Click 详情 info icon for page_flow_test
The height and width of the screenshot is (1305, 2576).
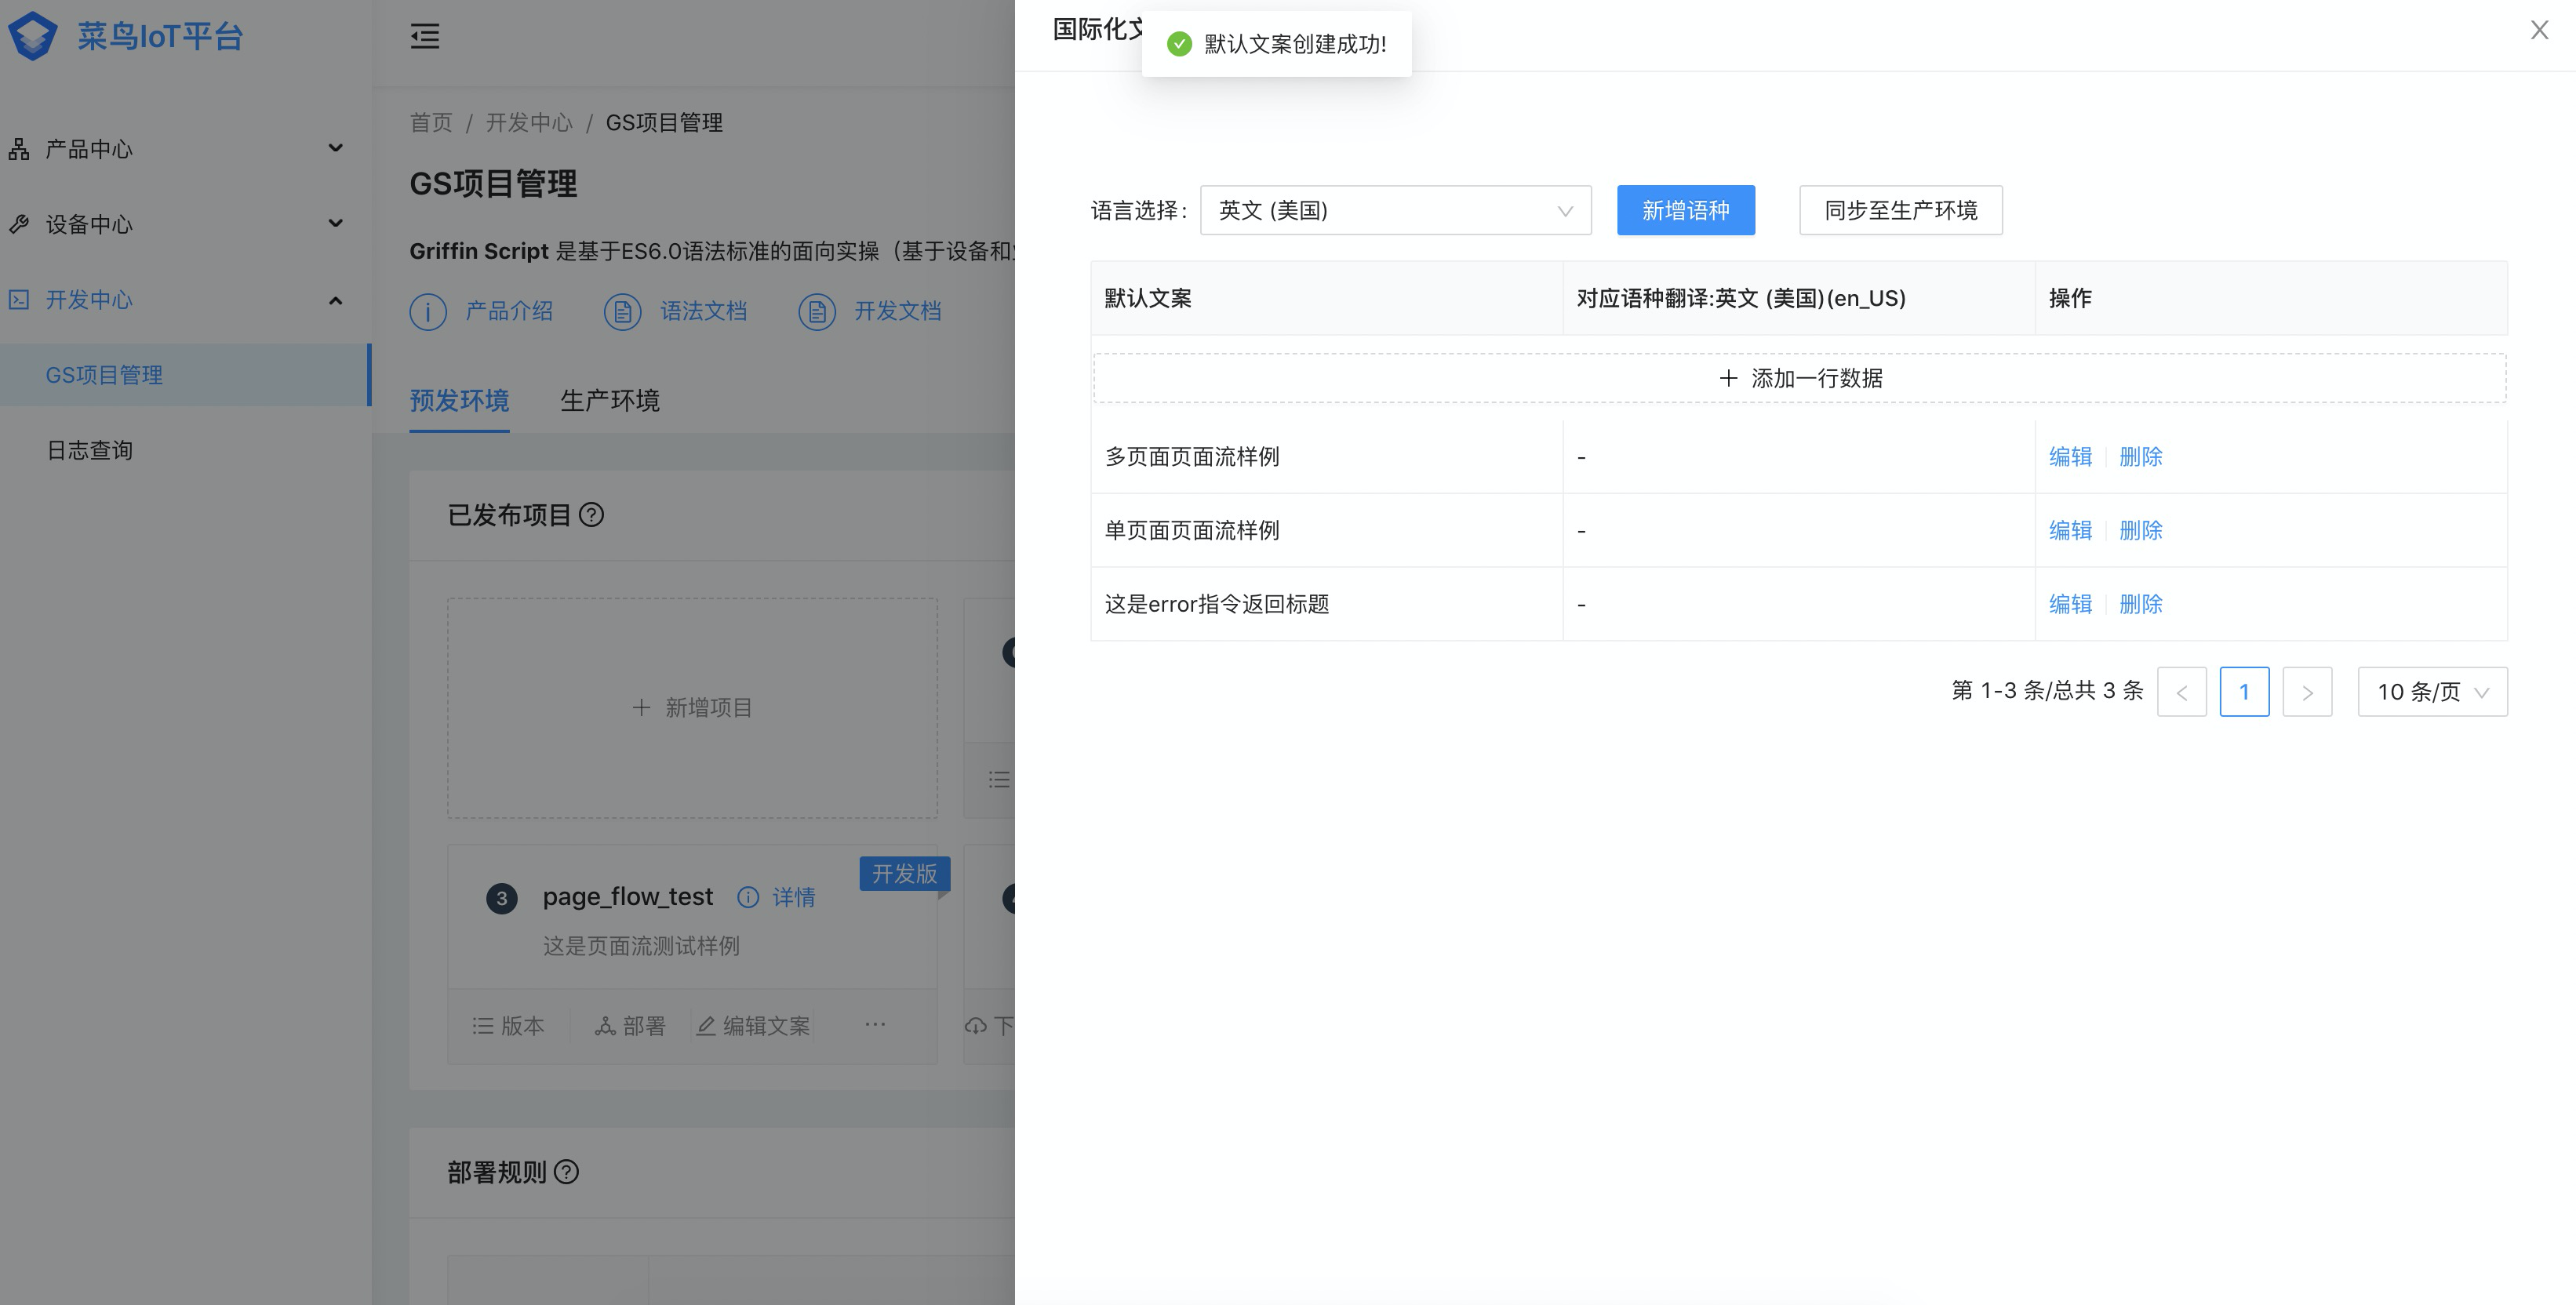pyautogui.click(x=748, y=897)
